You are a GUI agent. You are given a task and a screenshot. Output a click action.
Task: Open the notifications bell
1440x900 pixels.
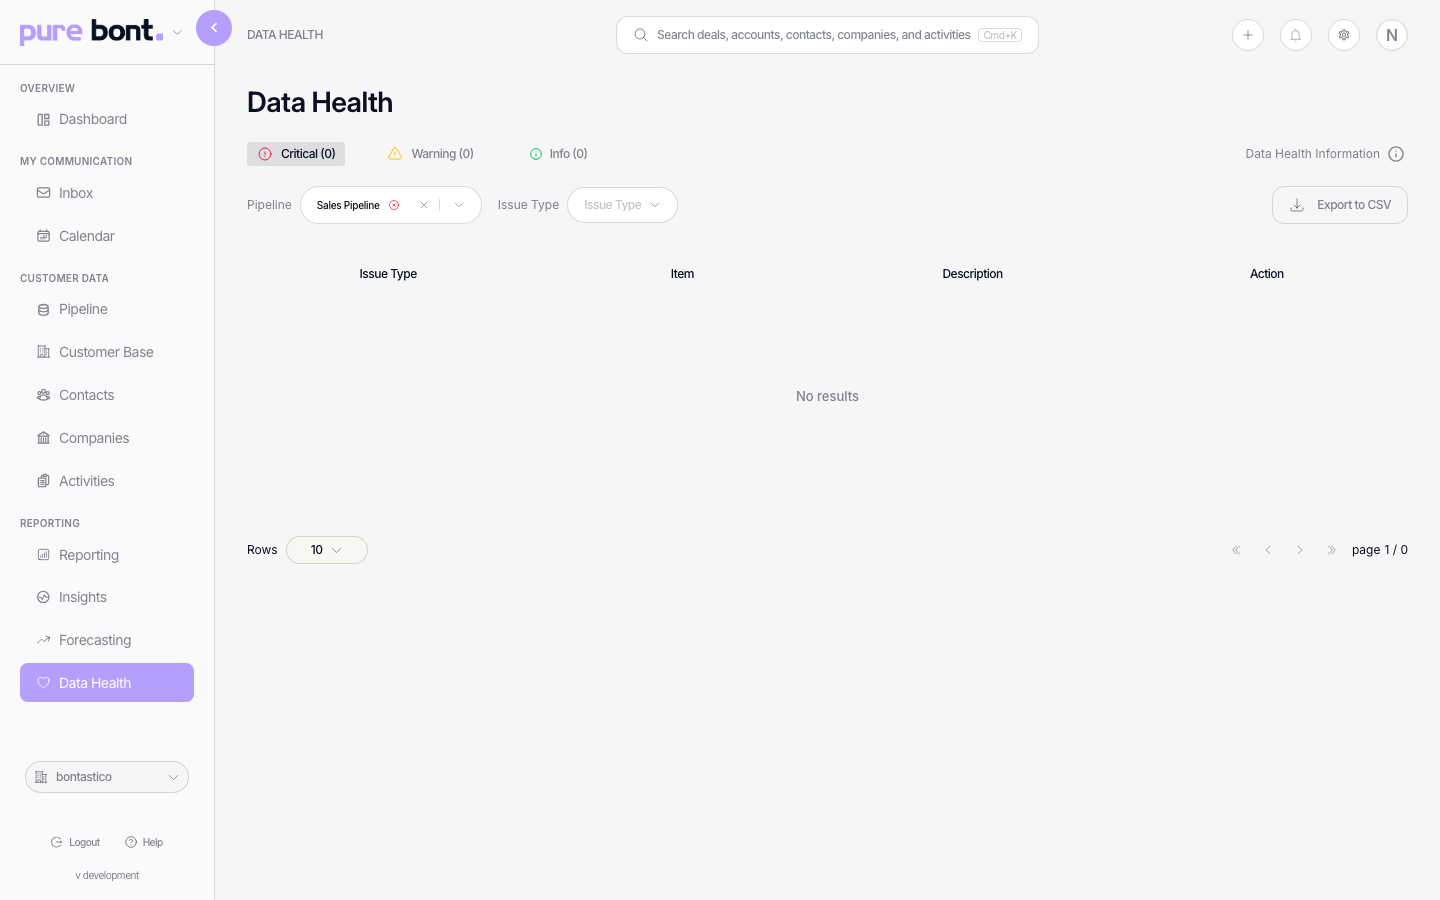pos(1296,35)
